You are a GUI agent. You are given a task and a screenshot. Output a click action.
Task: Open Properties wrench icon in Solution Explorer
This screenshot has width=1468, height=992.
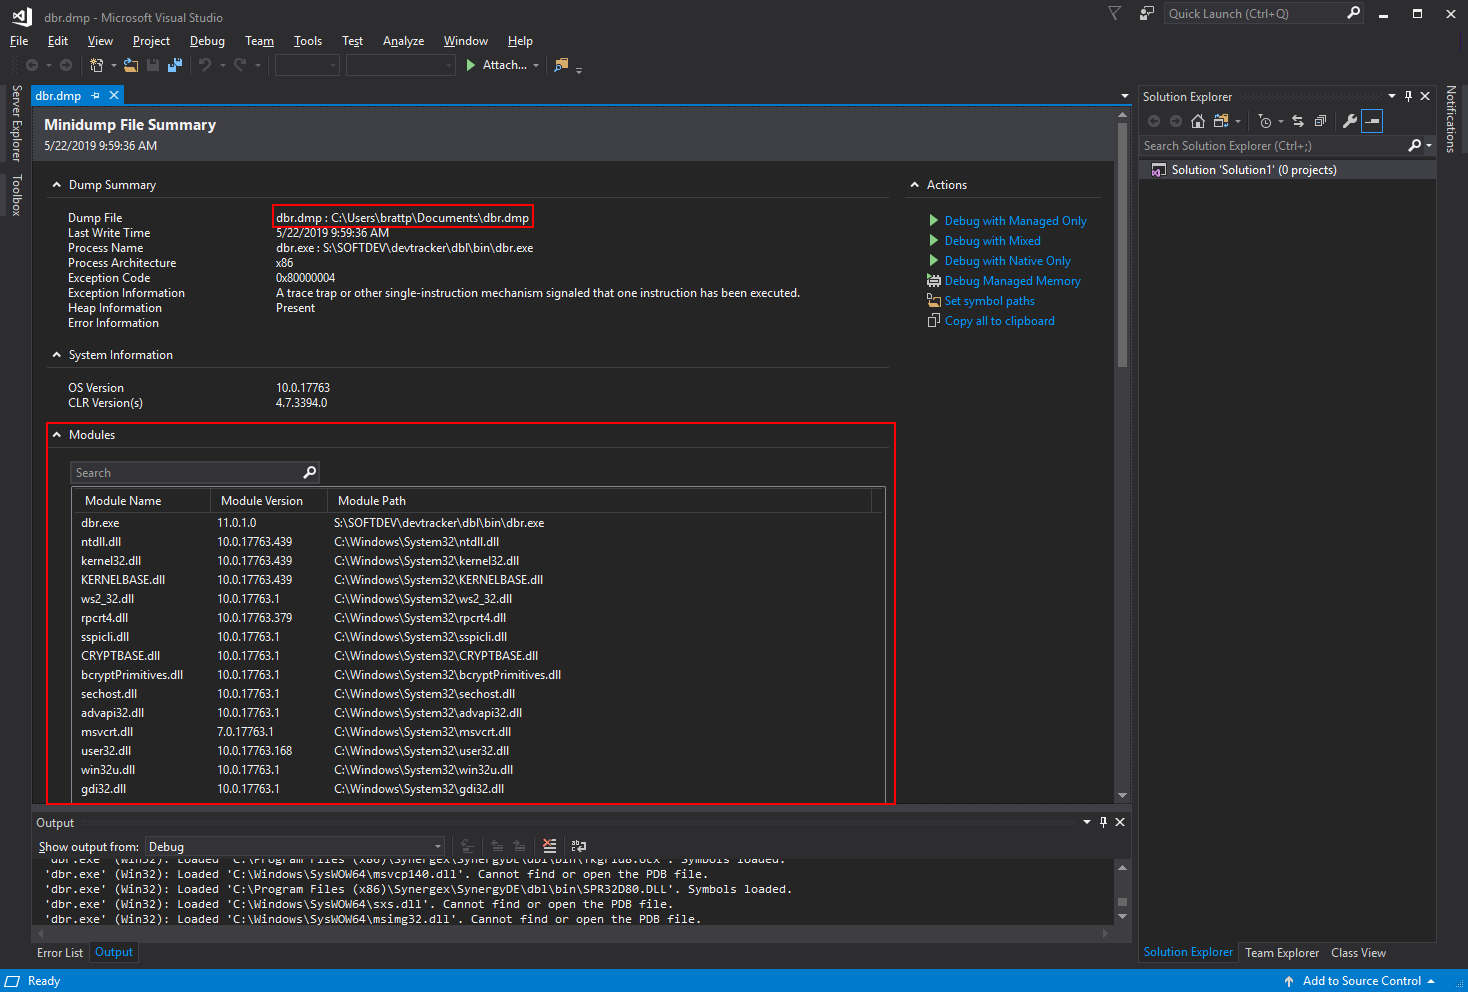tap(1349, 121)
